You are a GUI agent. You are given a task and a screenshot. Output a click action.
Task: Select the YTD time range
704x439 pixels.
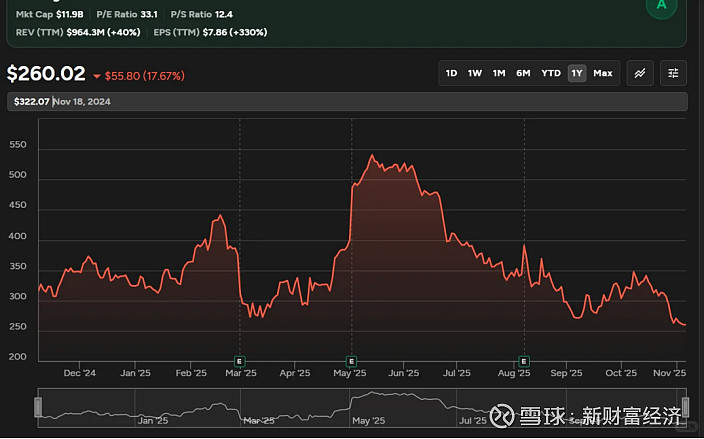550,73
